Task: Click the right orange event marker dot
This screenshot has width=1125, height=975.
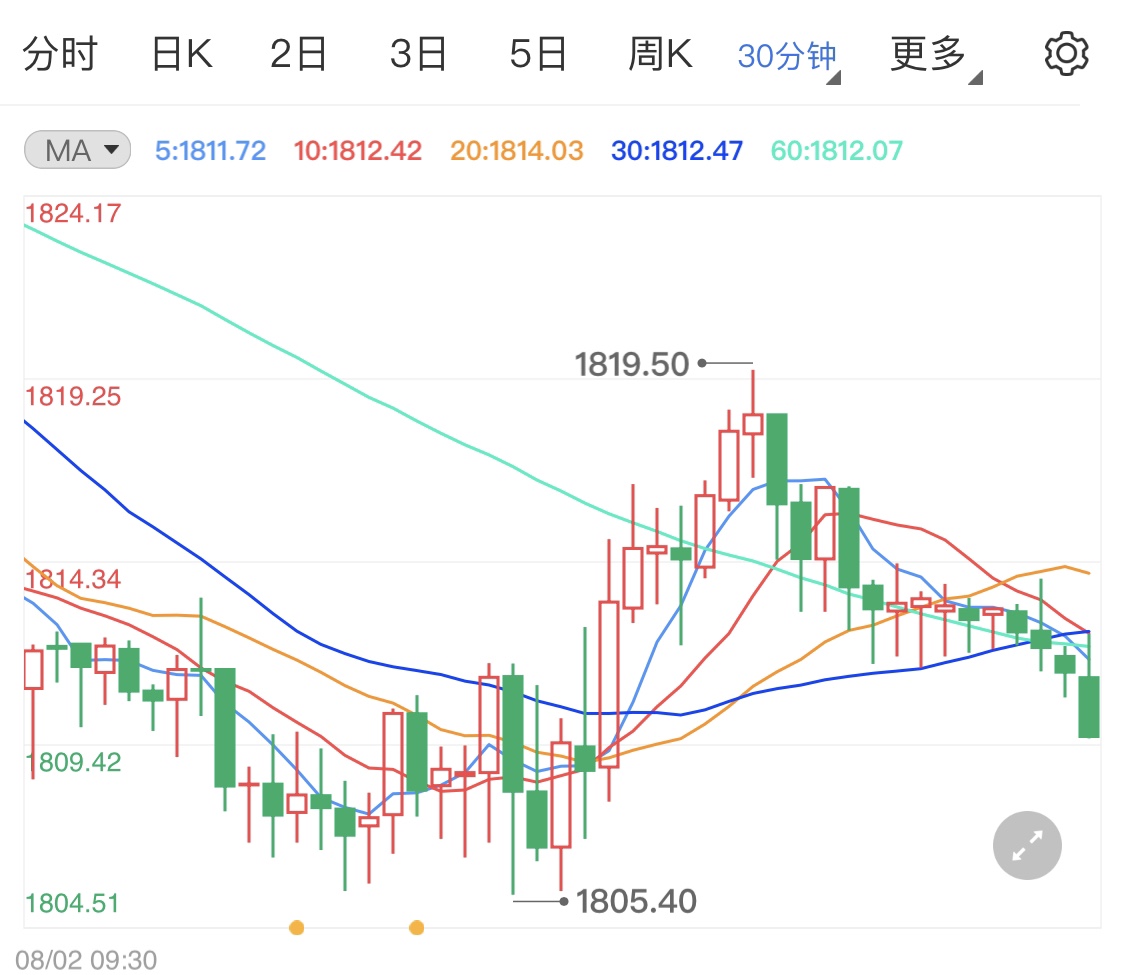Action: click(x=416, y=928)
